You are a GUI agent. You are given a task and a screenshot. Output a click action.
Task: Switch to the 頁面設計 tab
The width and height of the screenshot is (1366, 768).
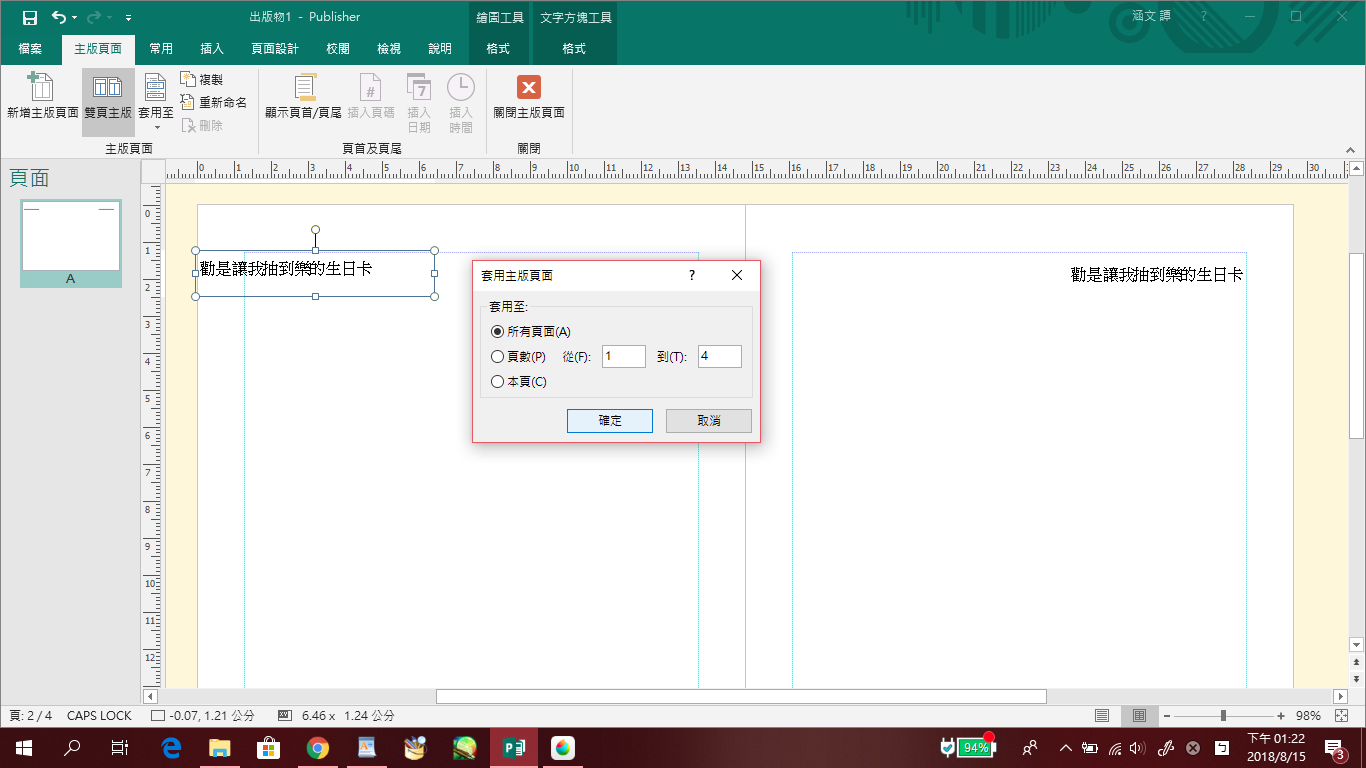pyautogui.click(x=274, y=49)
